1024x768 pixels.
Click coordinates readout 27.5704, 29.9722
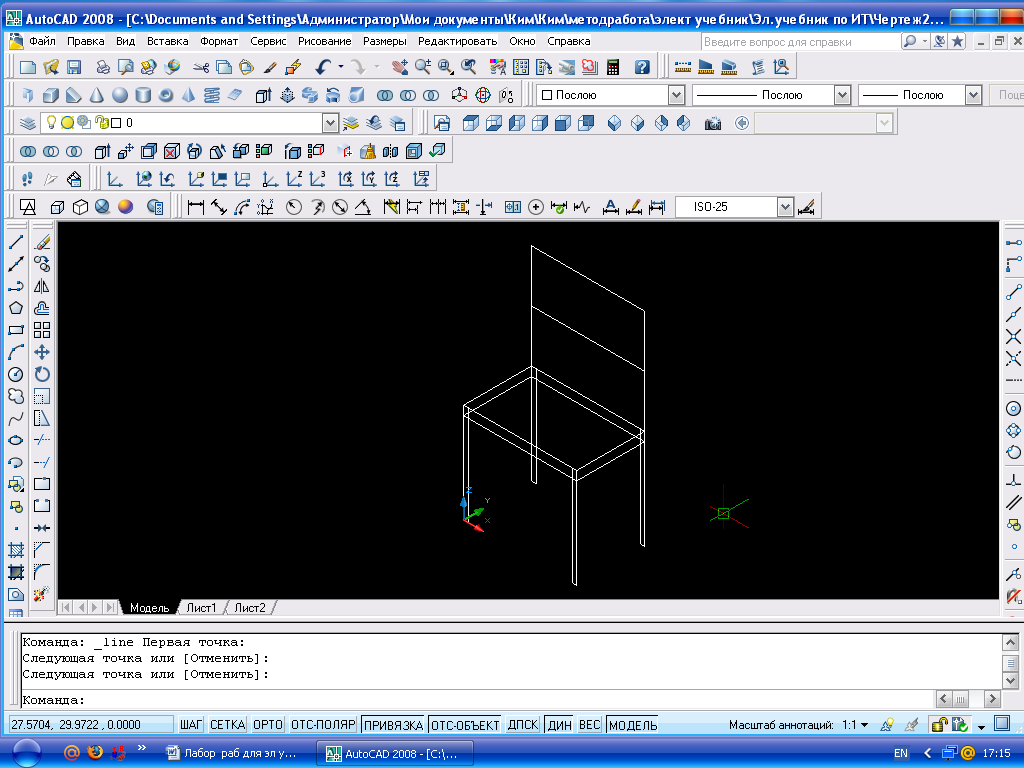tap(90, 725)
